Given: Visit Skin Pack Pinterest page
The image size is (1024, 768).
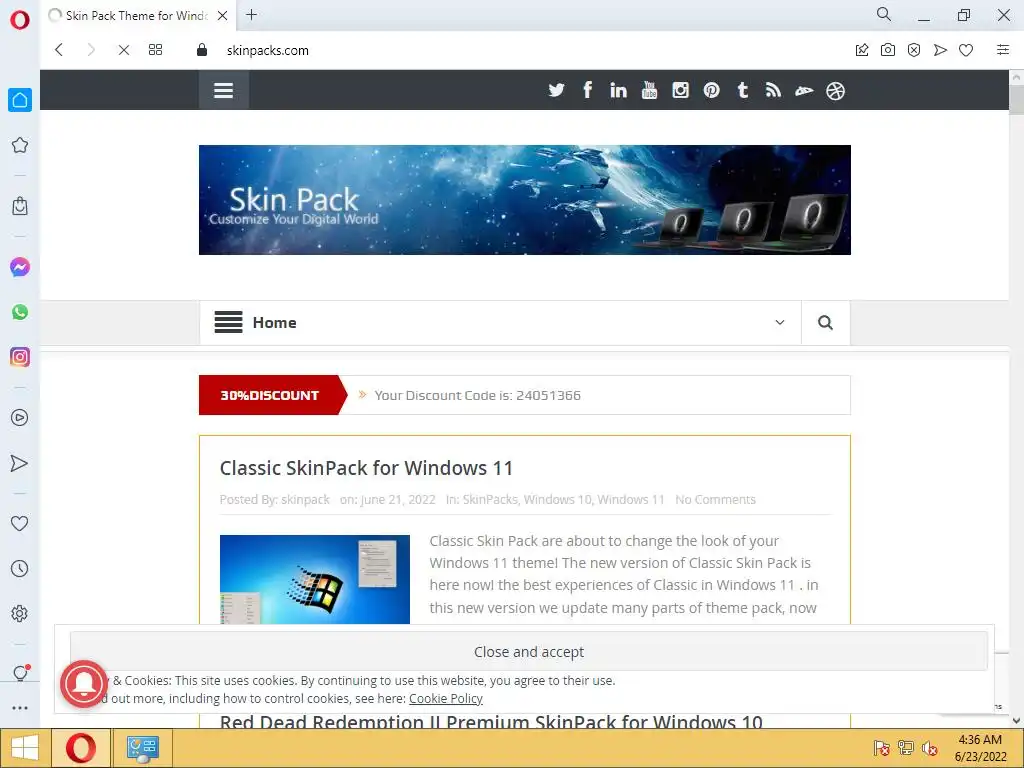Looking at the screenshot, I should point(711,90).
